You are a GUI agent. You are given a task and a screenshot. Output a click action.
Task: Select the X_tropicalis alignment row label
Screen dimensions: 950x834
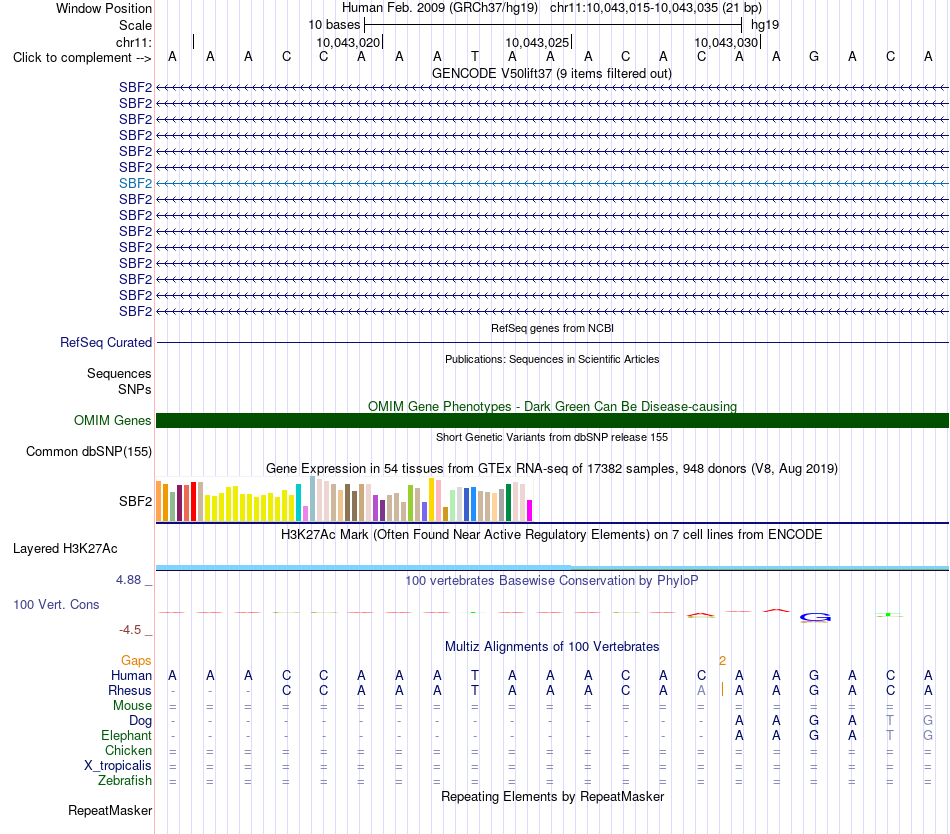pos(118,766)
